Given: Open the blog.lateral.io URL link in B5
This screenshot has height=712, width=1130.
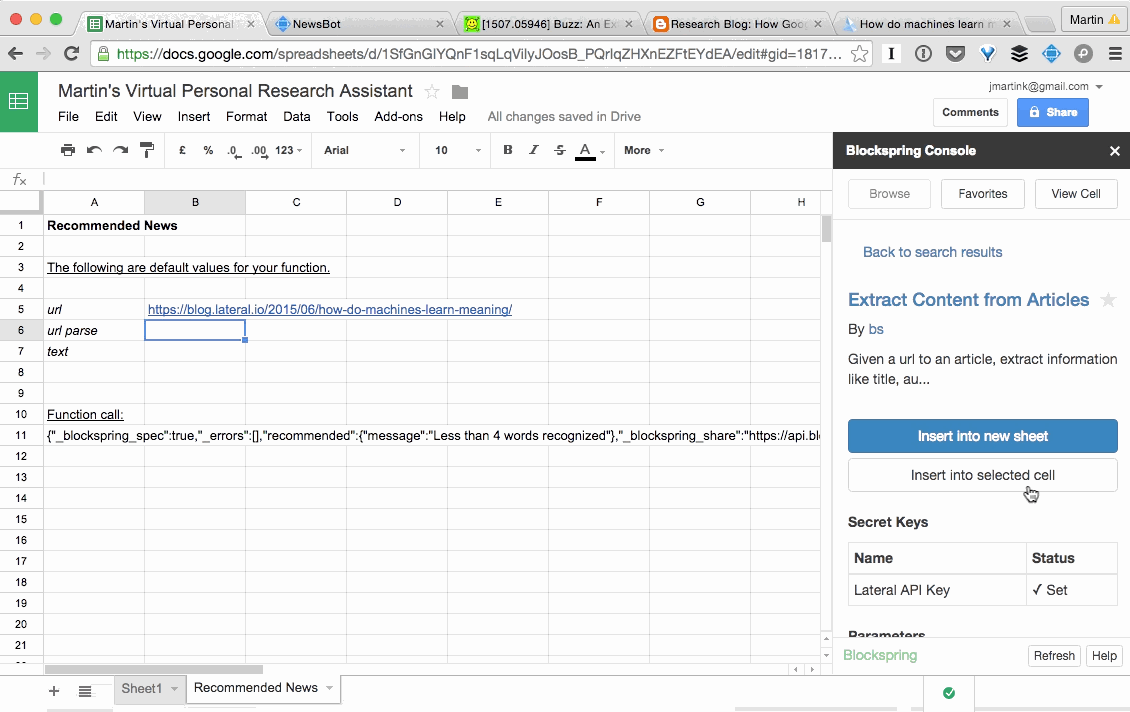Looking at the screenshot, I should [x=330, y=310].
